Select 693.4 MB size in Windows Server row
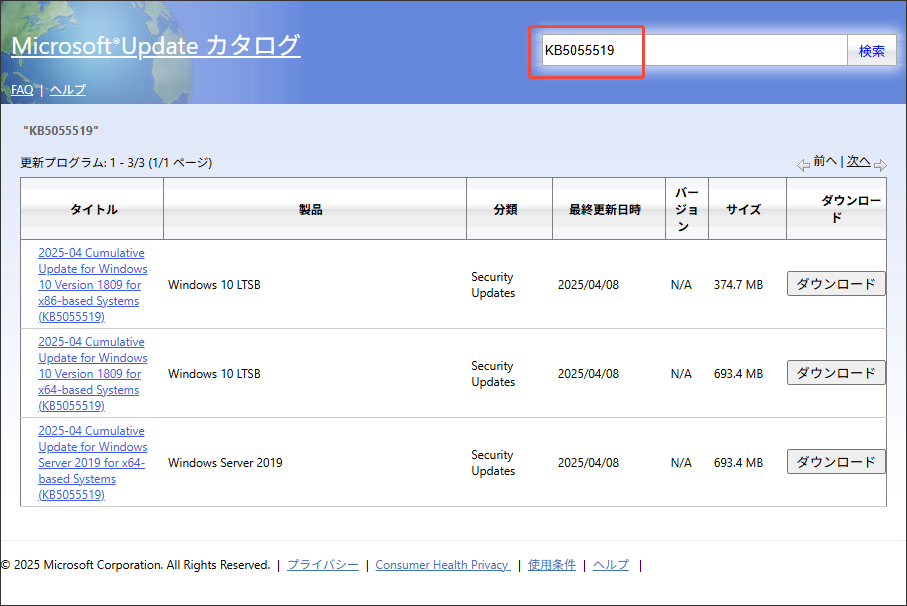 pyautogui.click(x=738, y=463)
